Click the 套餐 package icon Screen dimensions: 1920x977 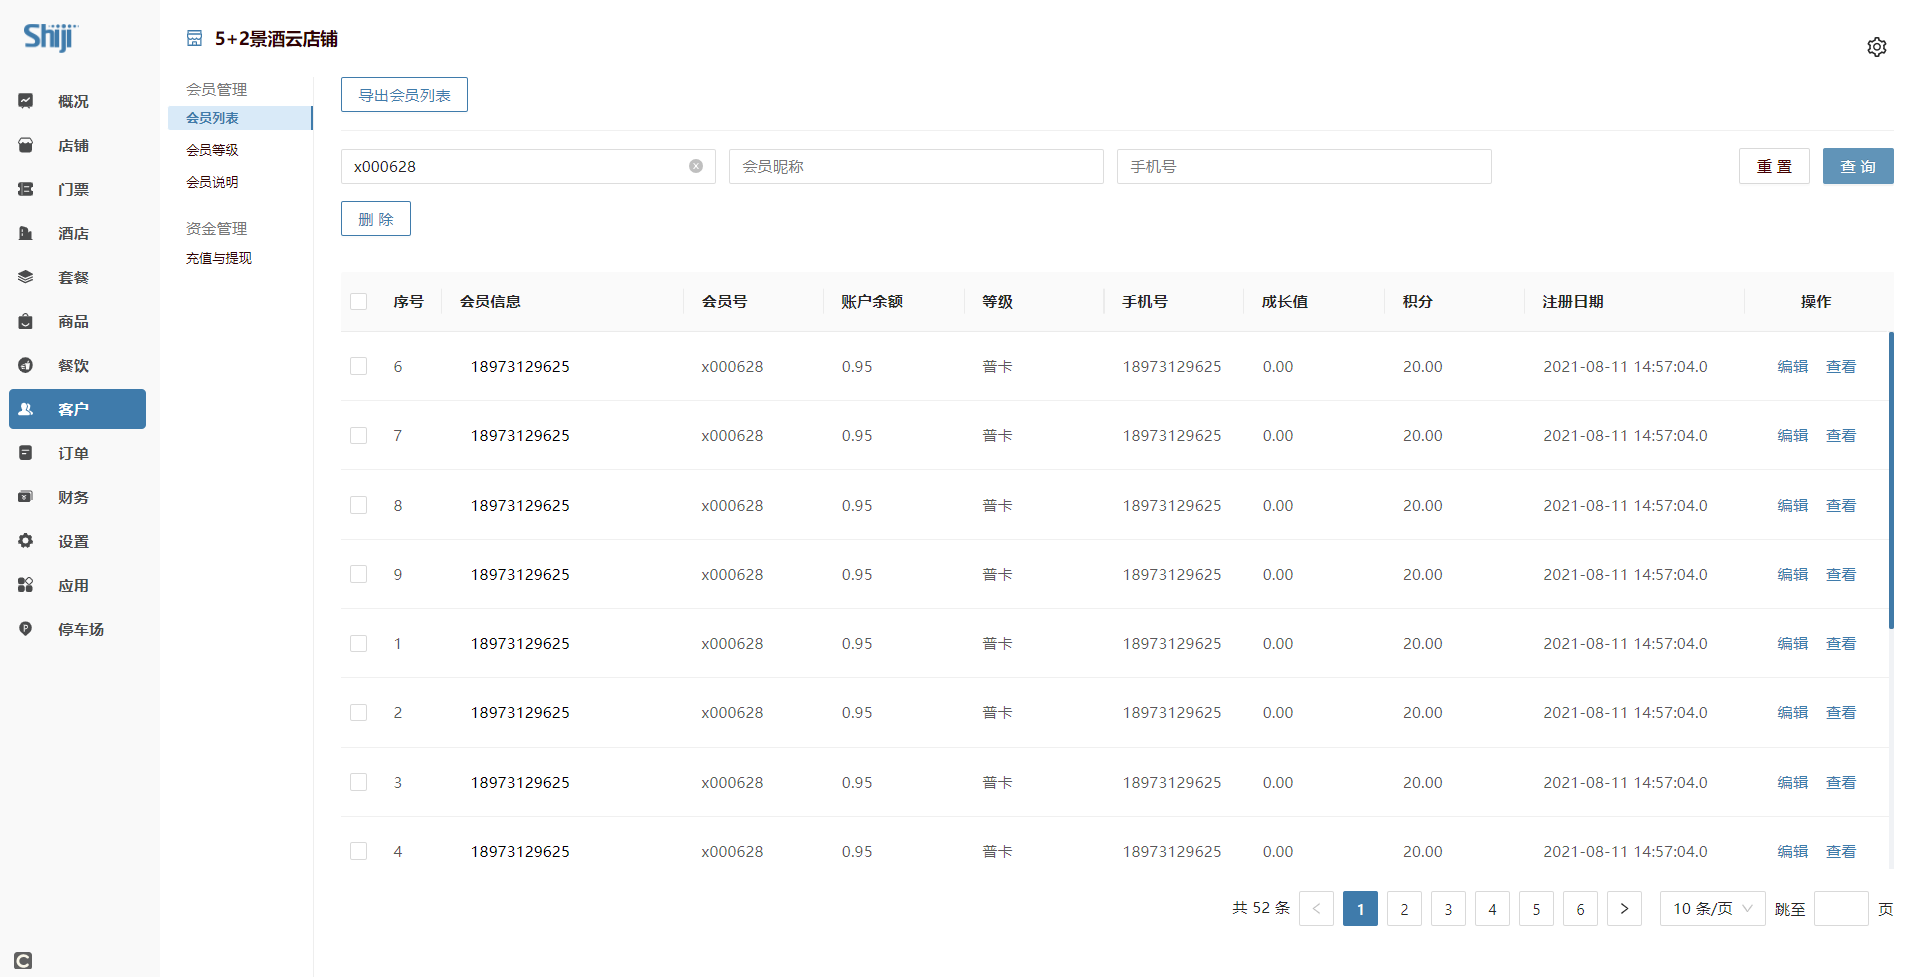point(26,277)
